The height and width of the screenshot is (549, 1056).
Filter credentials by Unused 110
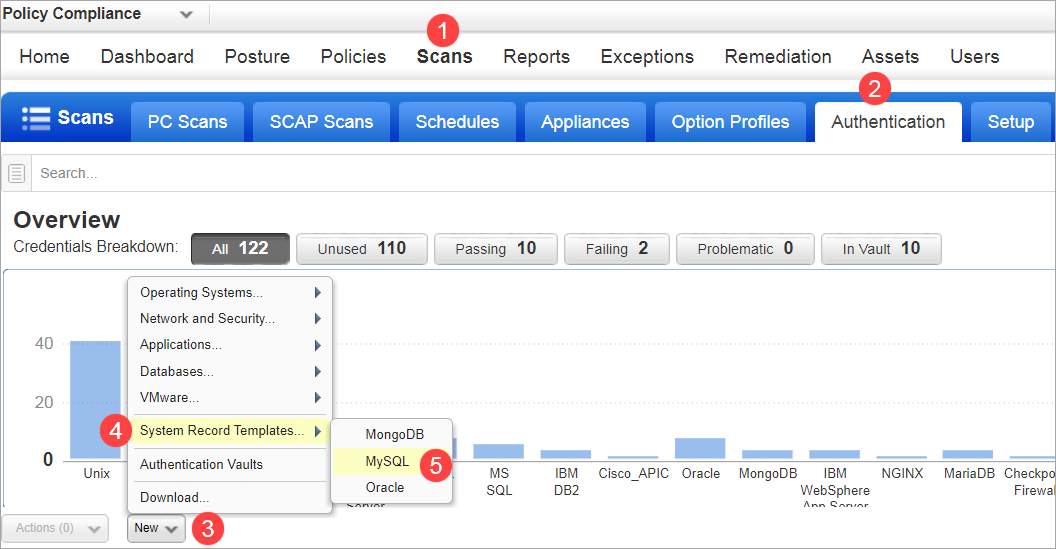point(362,249)
